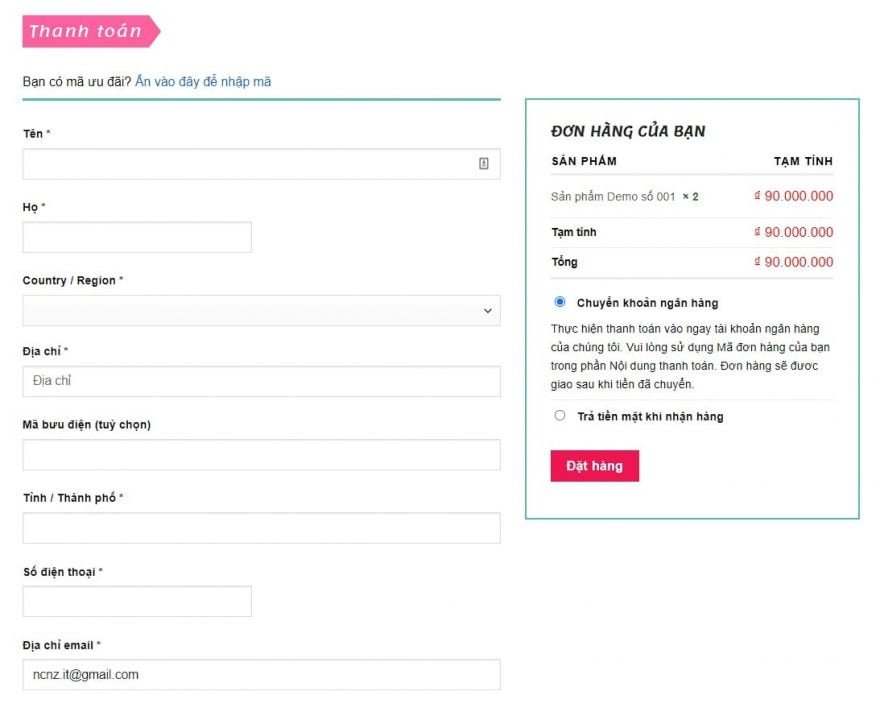Click the contact autofill icon in Tên field
This screenshot has height=708, width=880.
click(483, 163)
